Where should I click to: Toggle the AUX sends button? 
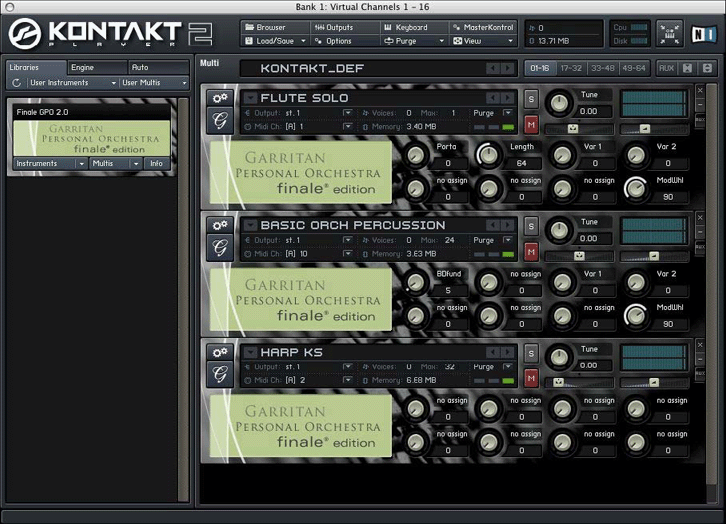click(x=667, y=69)
